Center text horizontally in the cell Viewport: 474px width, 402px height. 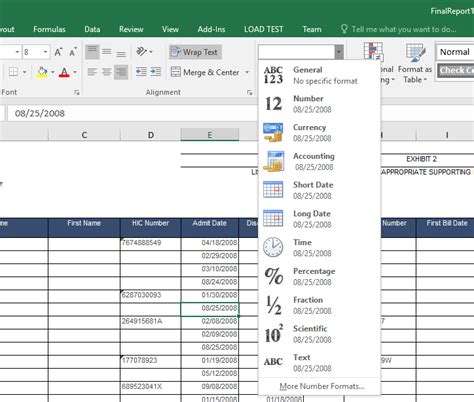pyautogui.click(x=107, y=72)
